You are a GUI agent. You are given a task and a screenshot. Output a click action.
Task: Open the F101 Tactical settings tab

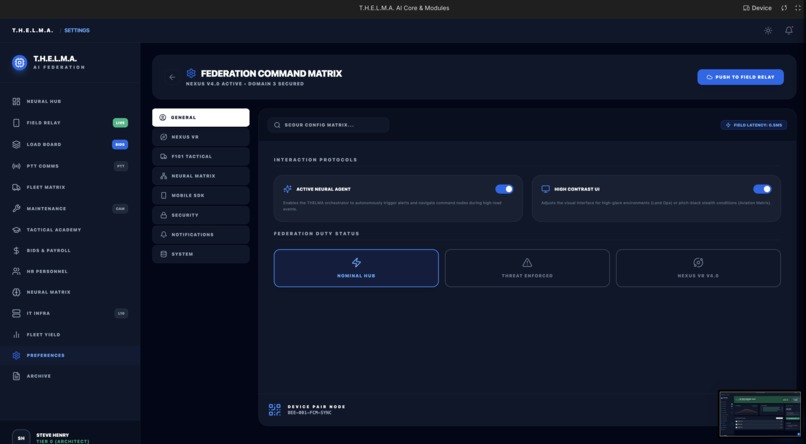201,156
